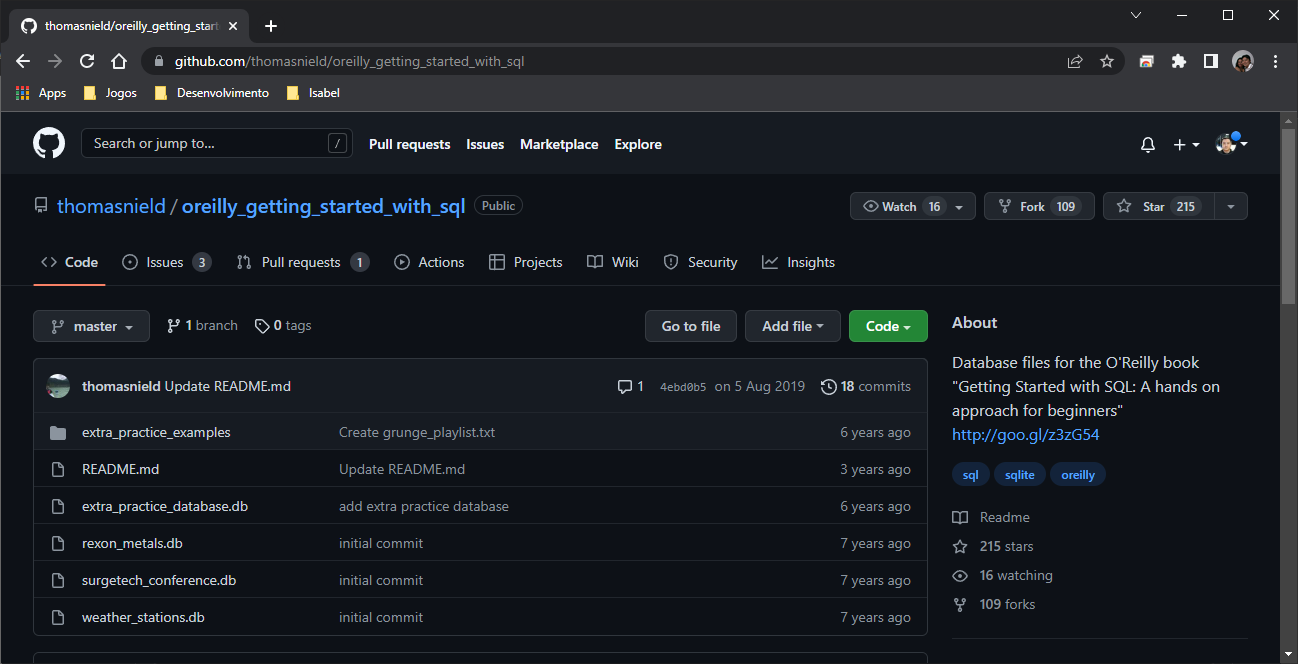
Task: Click the site lock icon
Action: 158,61
